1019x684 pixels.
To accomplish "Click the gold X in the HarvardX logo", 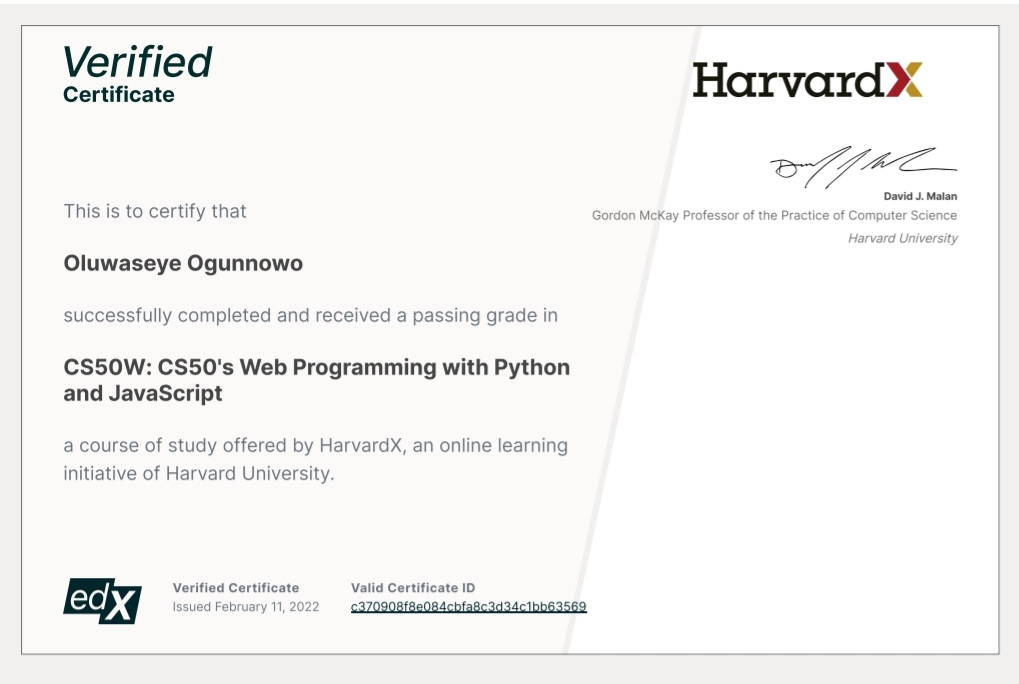I will pos(904,80).
